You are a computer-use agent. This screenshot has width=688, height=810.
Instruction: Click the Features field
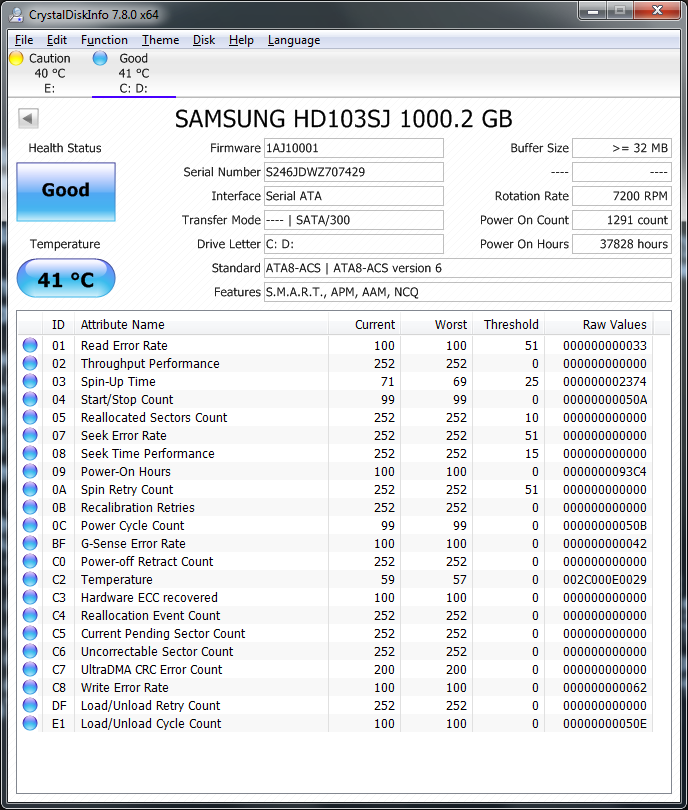click(468, 292)
